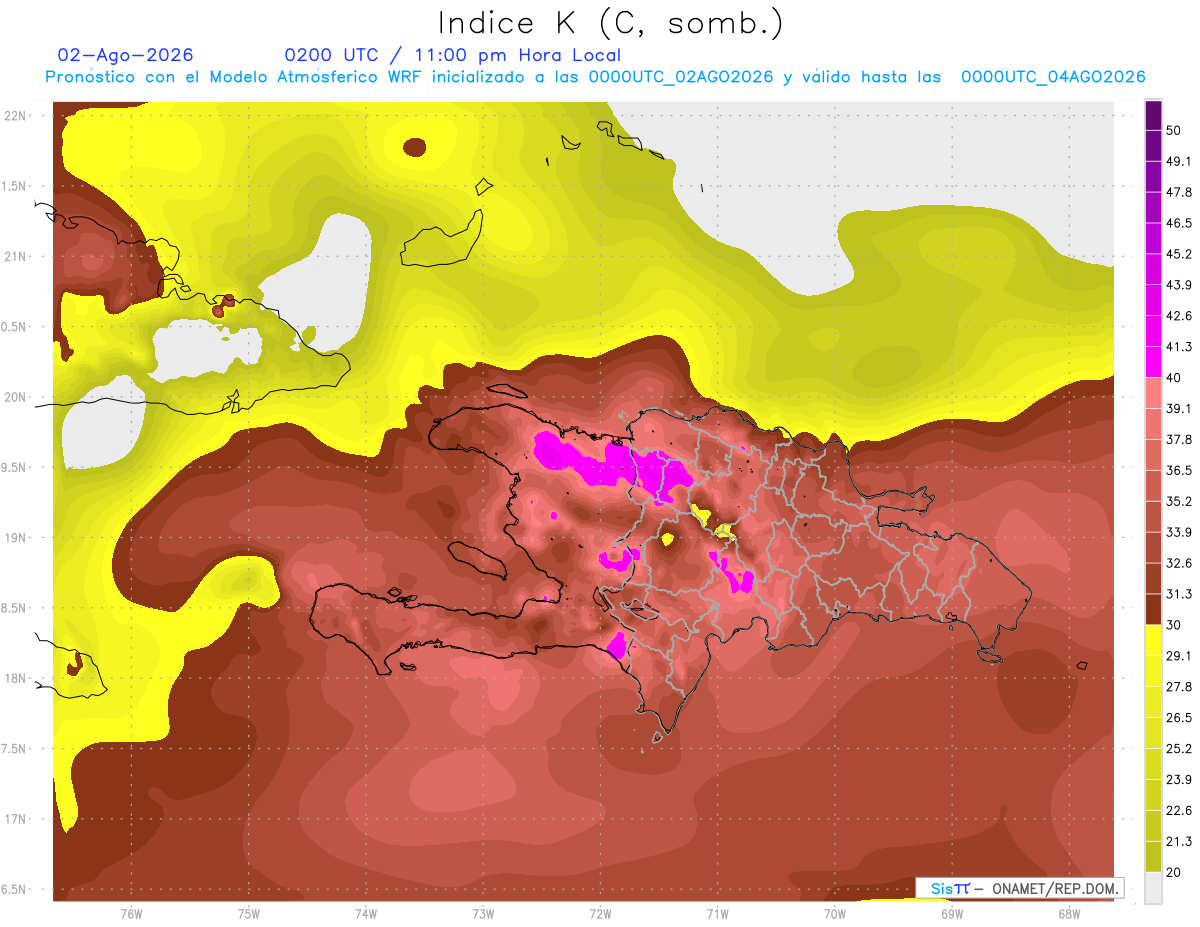
Task: Click the latitude axis label '18N'
Action: (x=14, y=679)
